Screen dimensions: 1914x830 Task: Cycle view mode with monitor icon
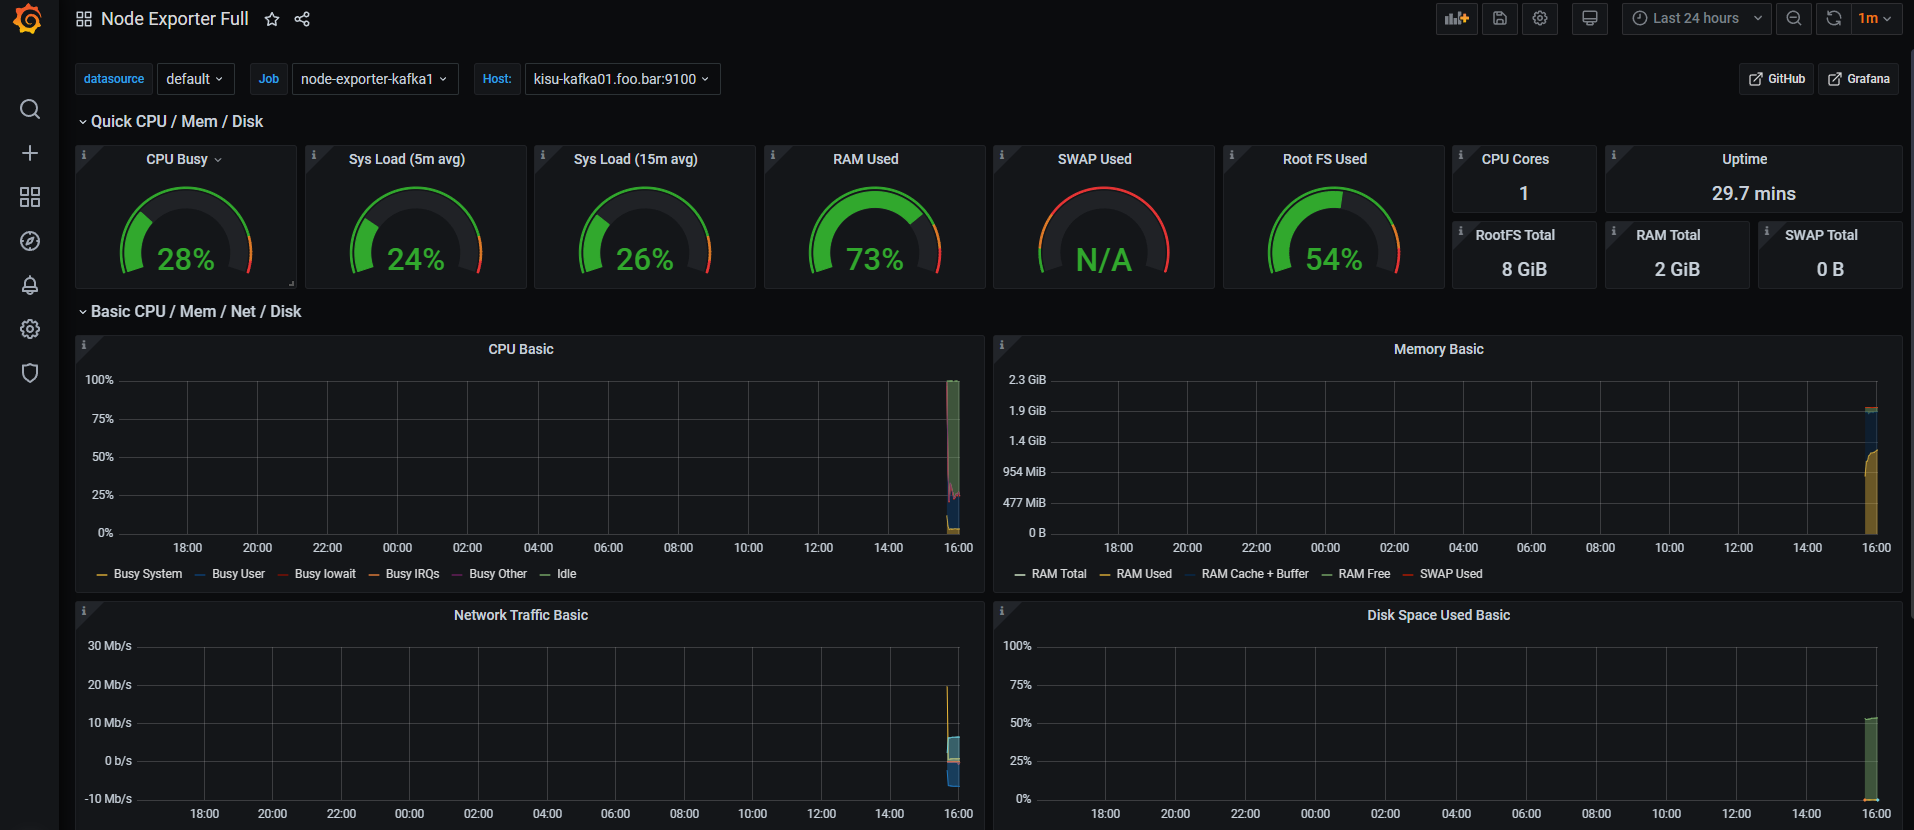pos(1590,18)
